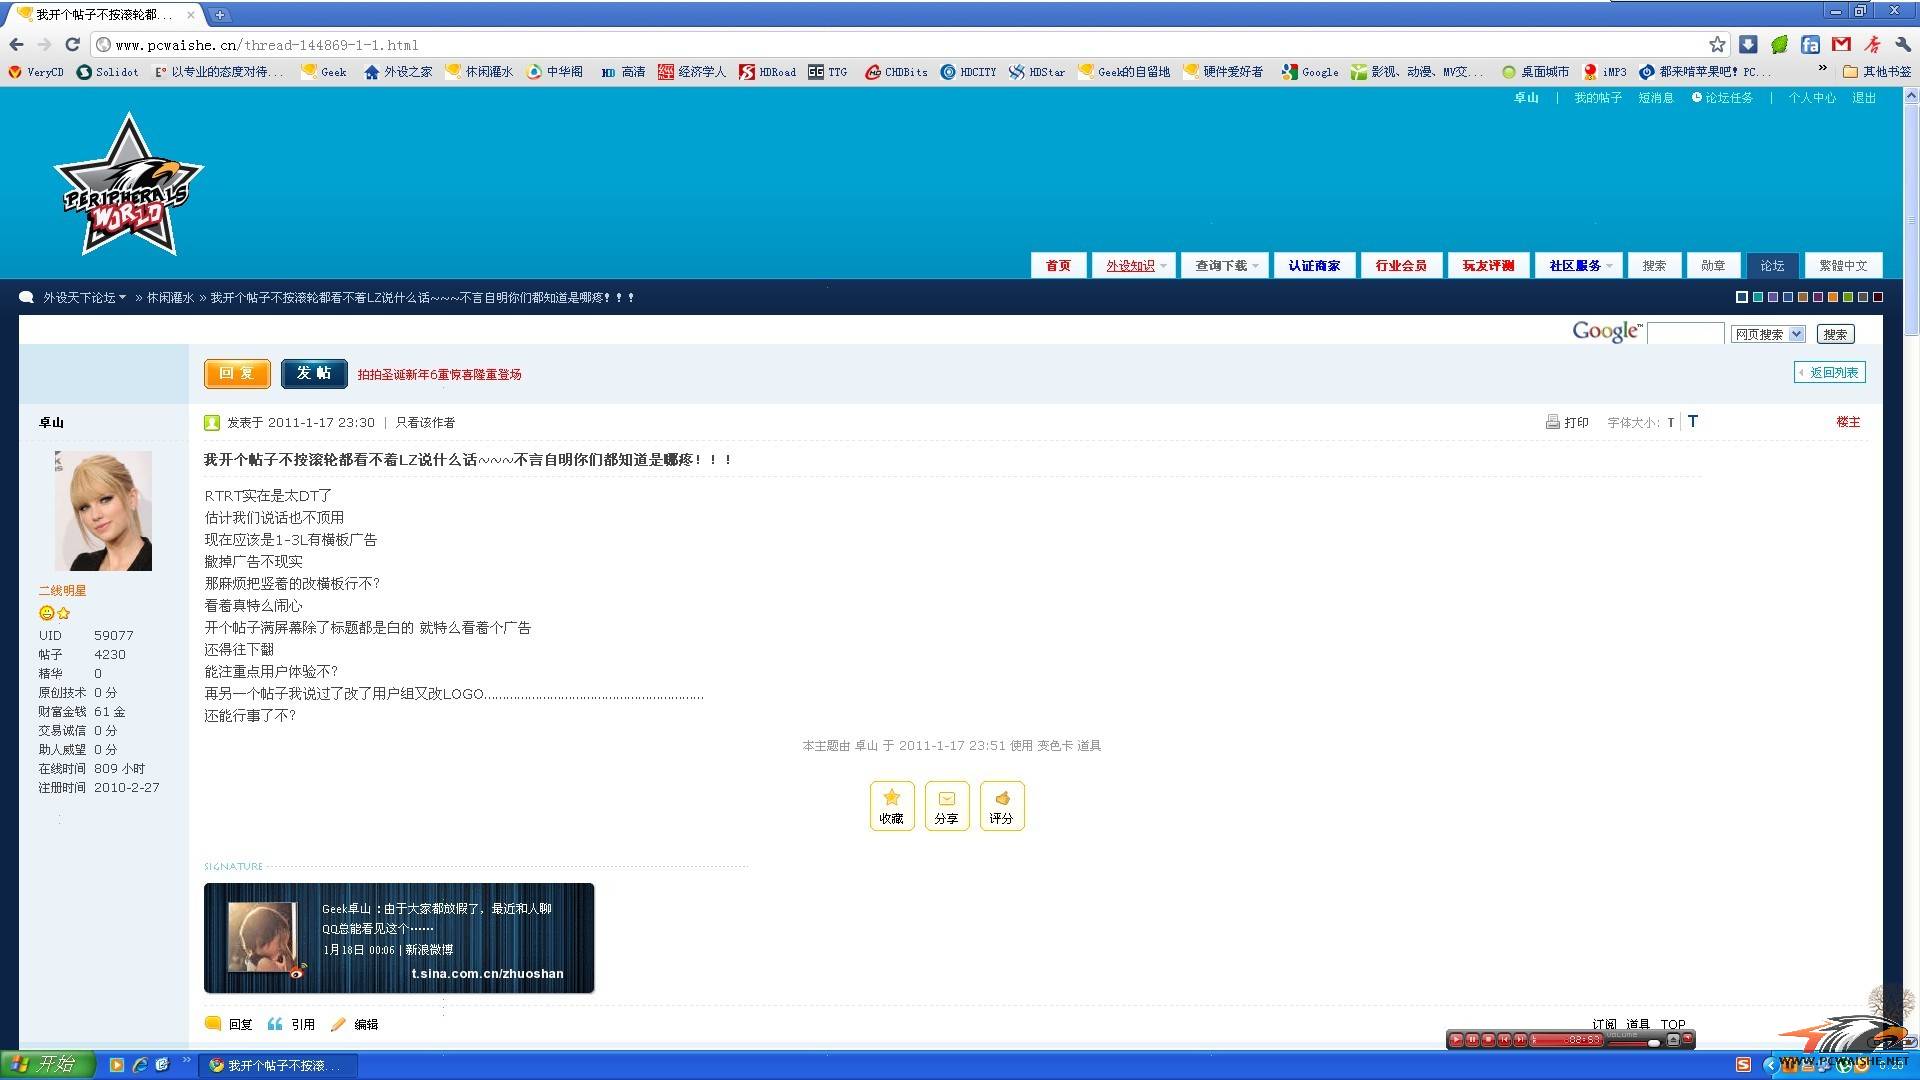Select the smaller font size T

(1670, 423)
